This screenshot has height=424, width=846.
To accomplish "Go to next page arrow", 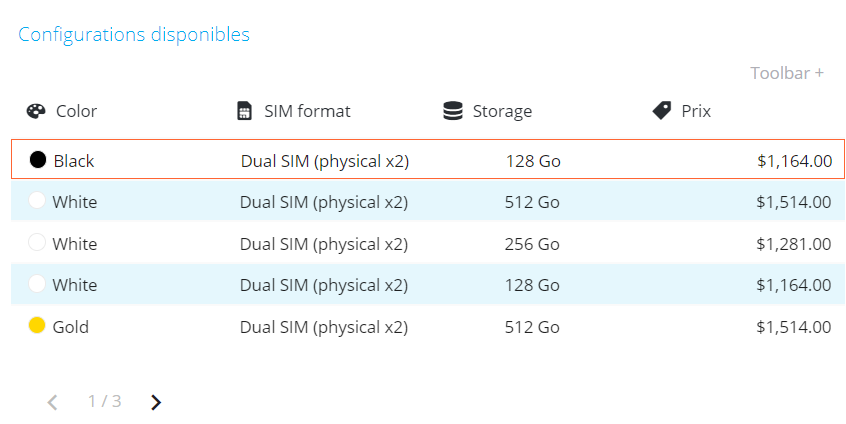I will pyautogui.click(x=156, y=402).
